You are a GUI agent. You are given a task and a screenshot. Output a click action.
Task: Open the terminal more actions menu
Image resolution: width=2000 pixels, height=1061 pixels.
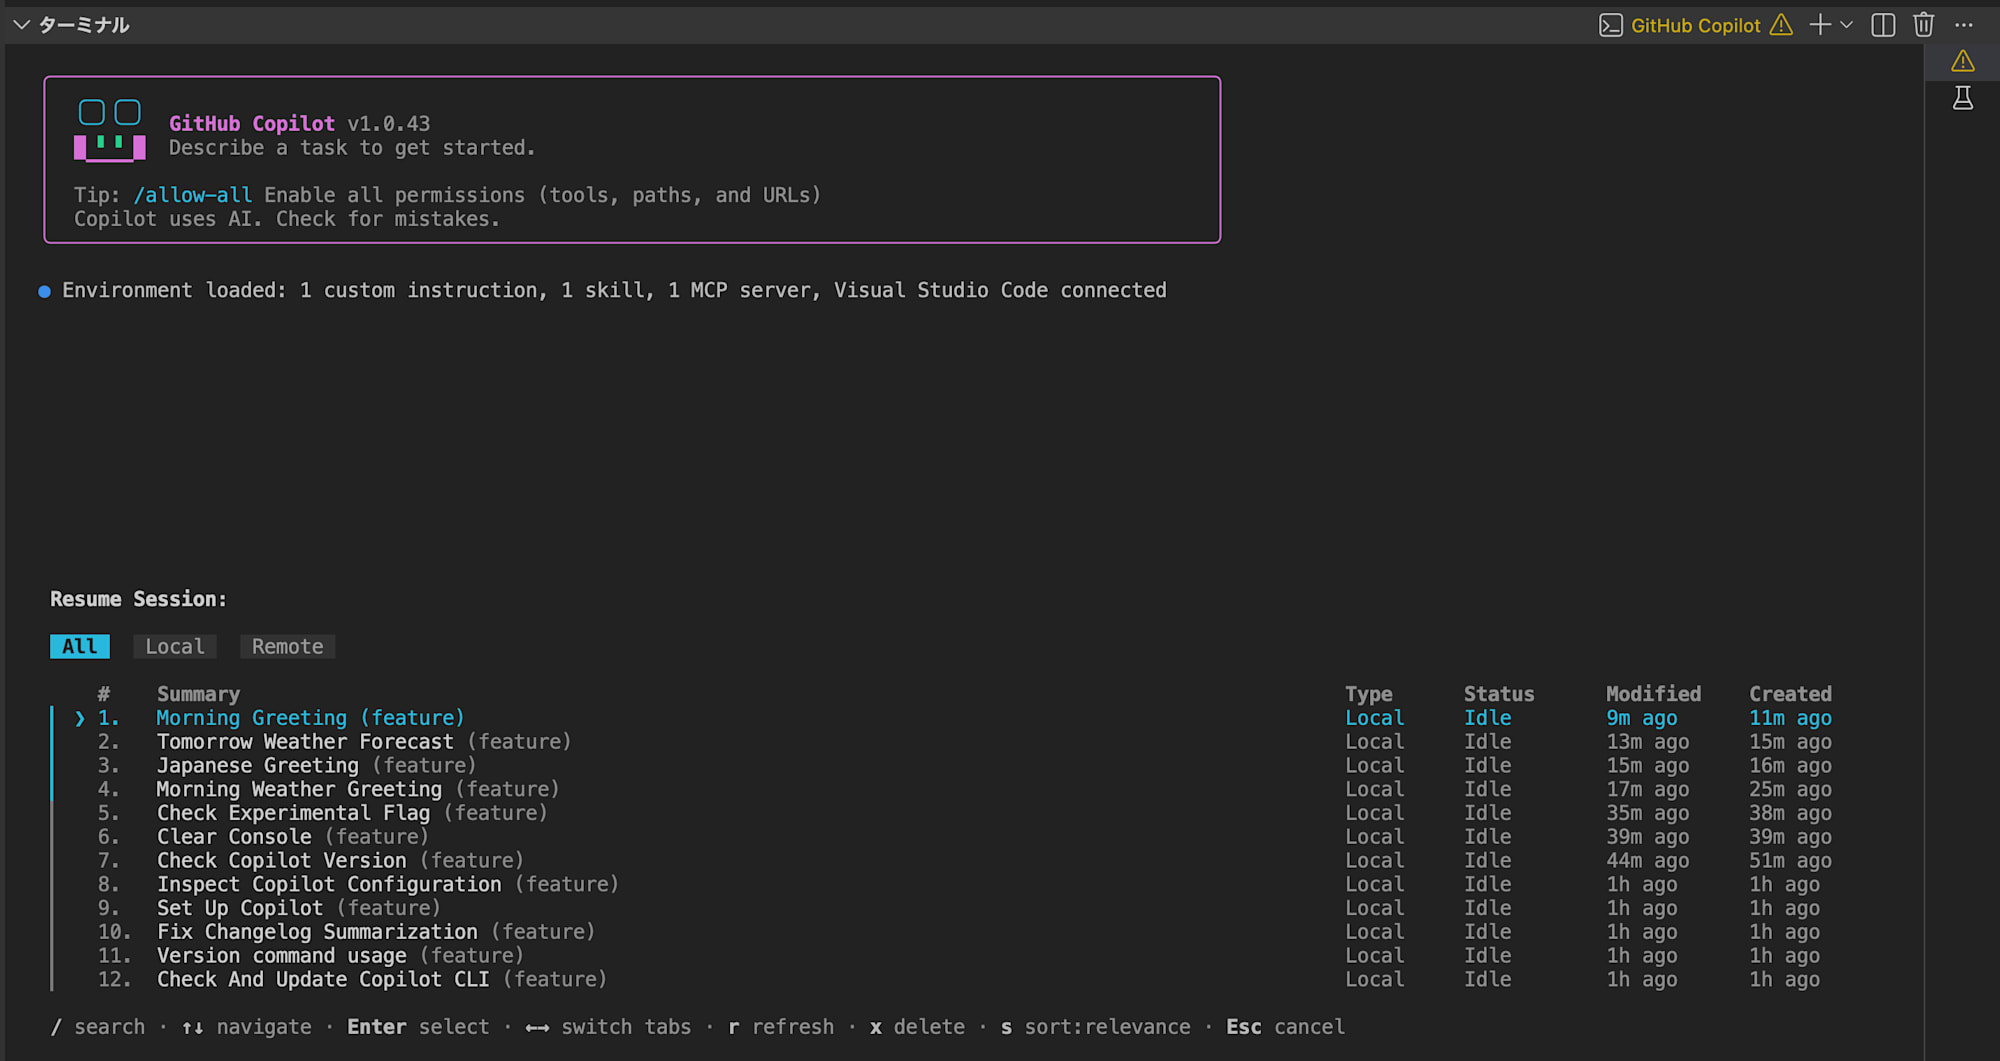click(x=1964, y=25)
